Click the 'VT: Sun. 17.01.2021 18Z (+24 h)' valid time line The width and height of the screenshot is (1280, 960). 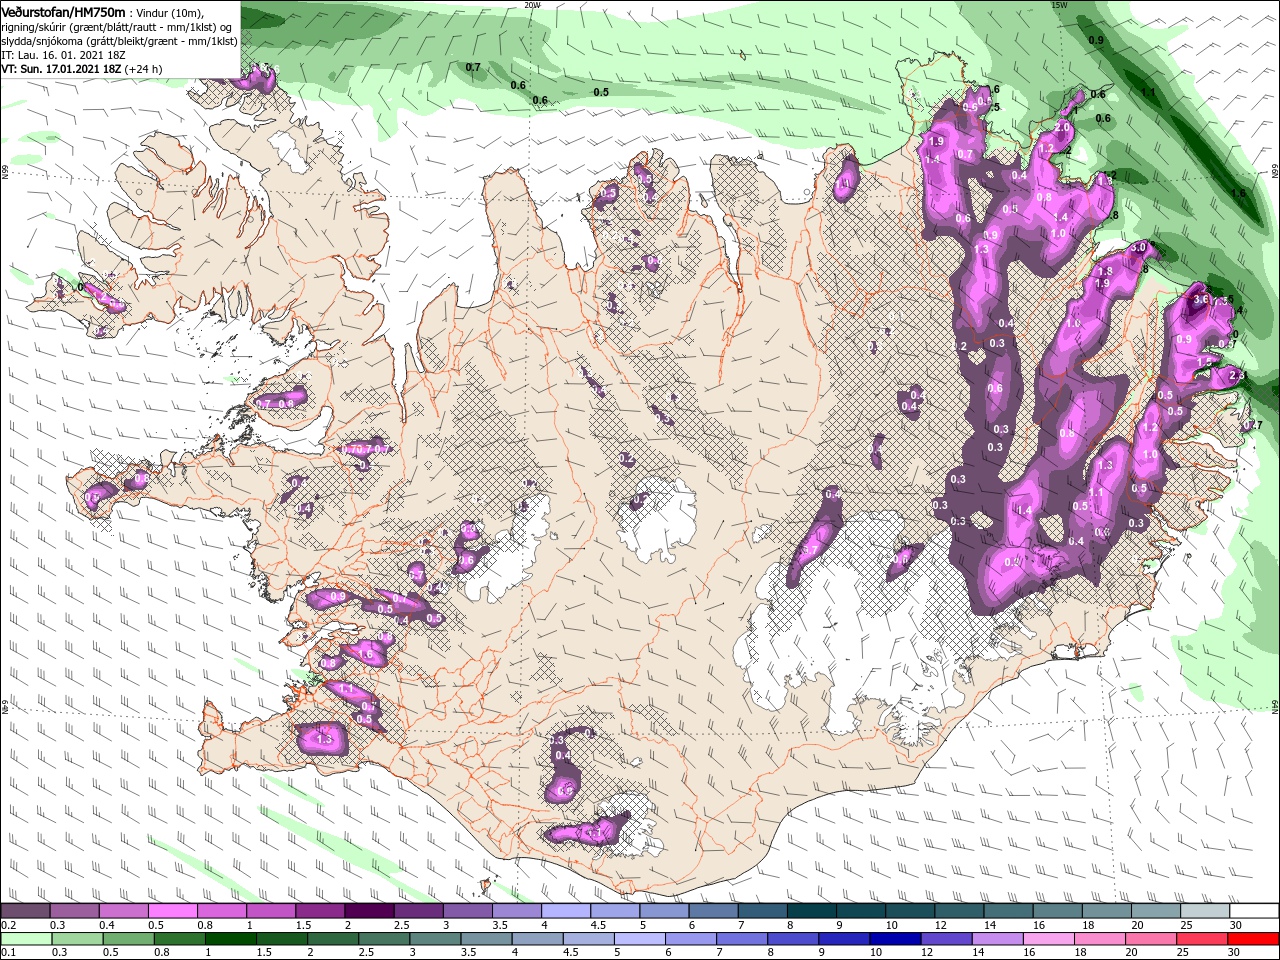tap(82, 69)
